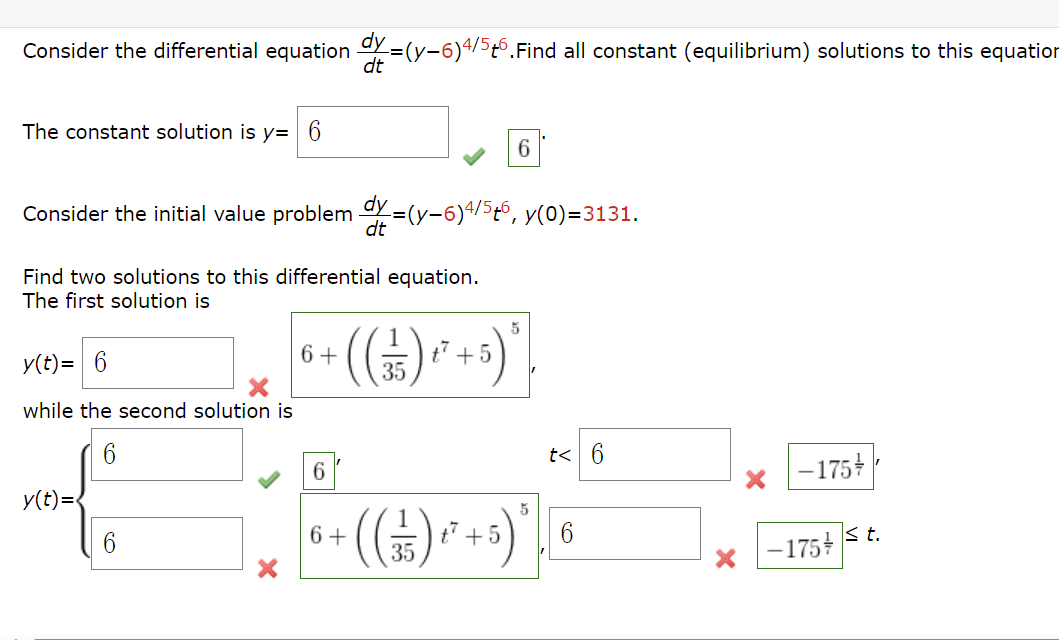Select the bottom piecewise answer input box
Image resolution: width=1059 pixels, height=640 pixels.
(166, 542)
